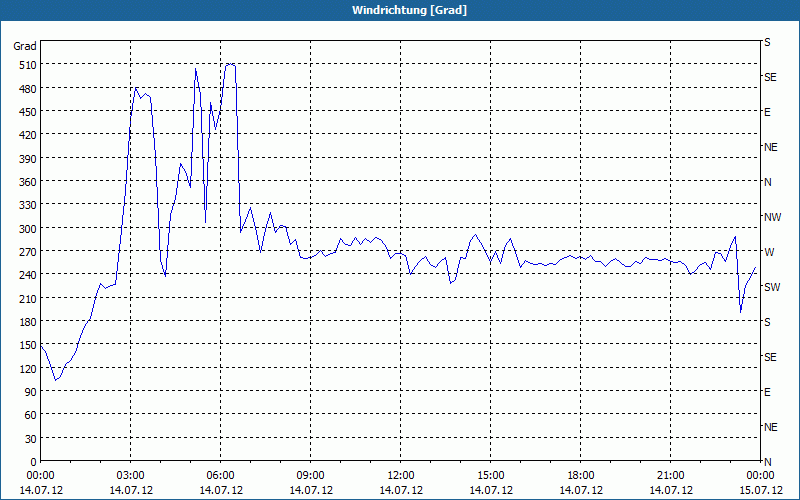Select the 300 degree axis label
800x500 pixels.
[28, 229]
